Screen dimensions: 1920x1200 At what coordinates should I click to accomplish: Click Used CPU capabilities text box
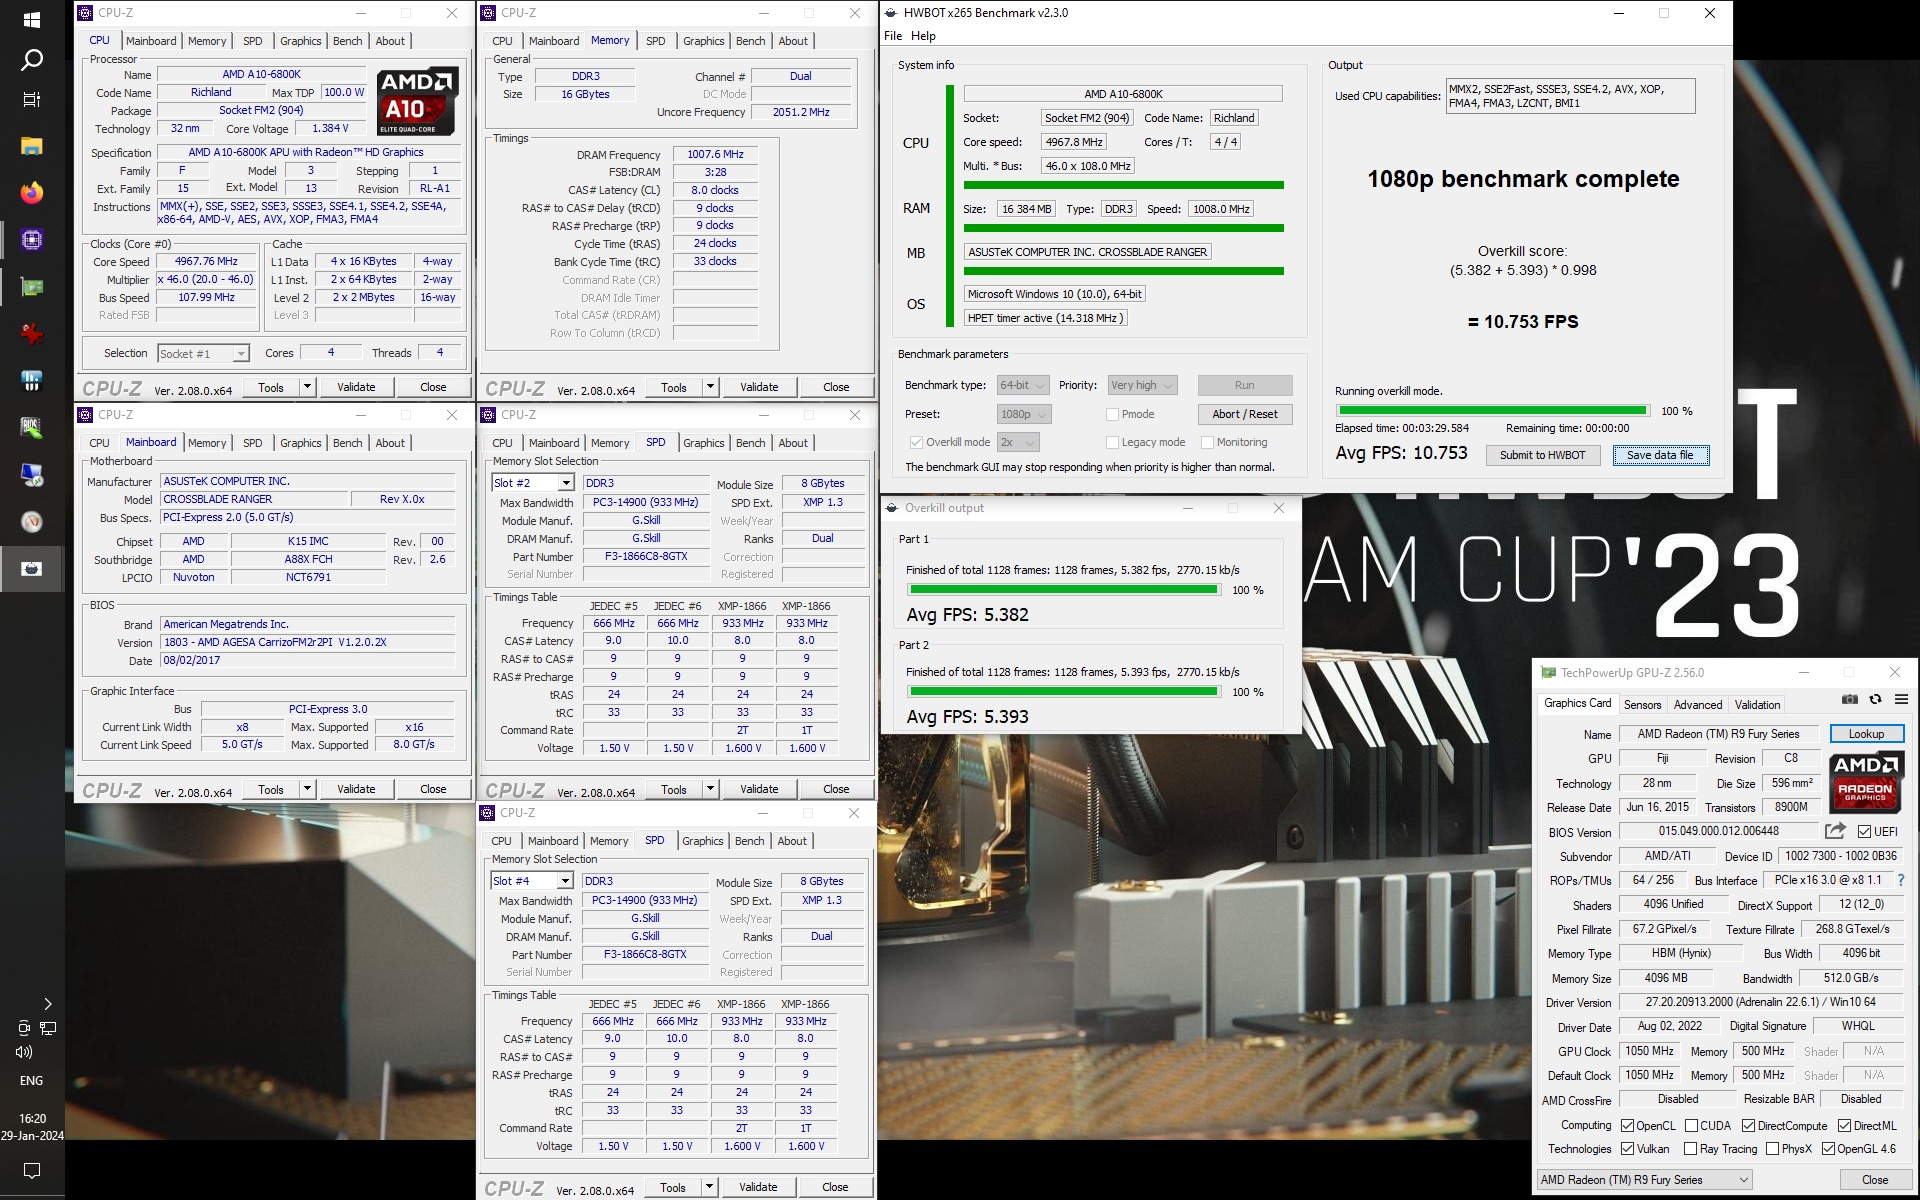coord(1570,96)
